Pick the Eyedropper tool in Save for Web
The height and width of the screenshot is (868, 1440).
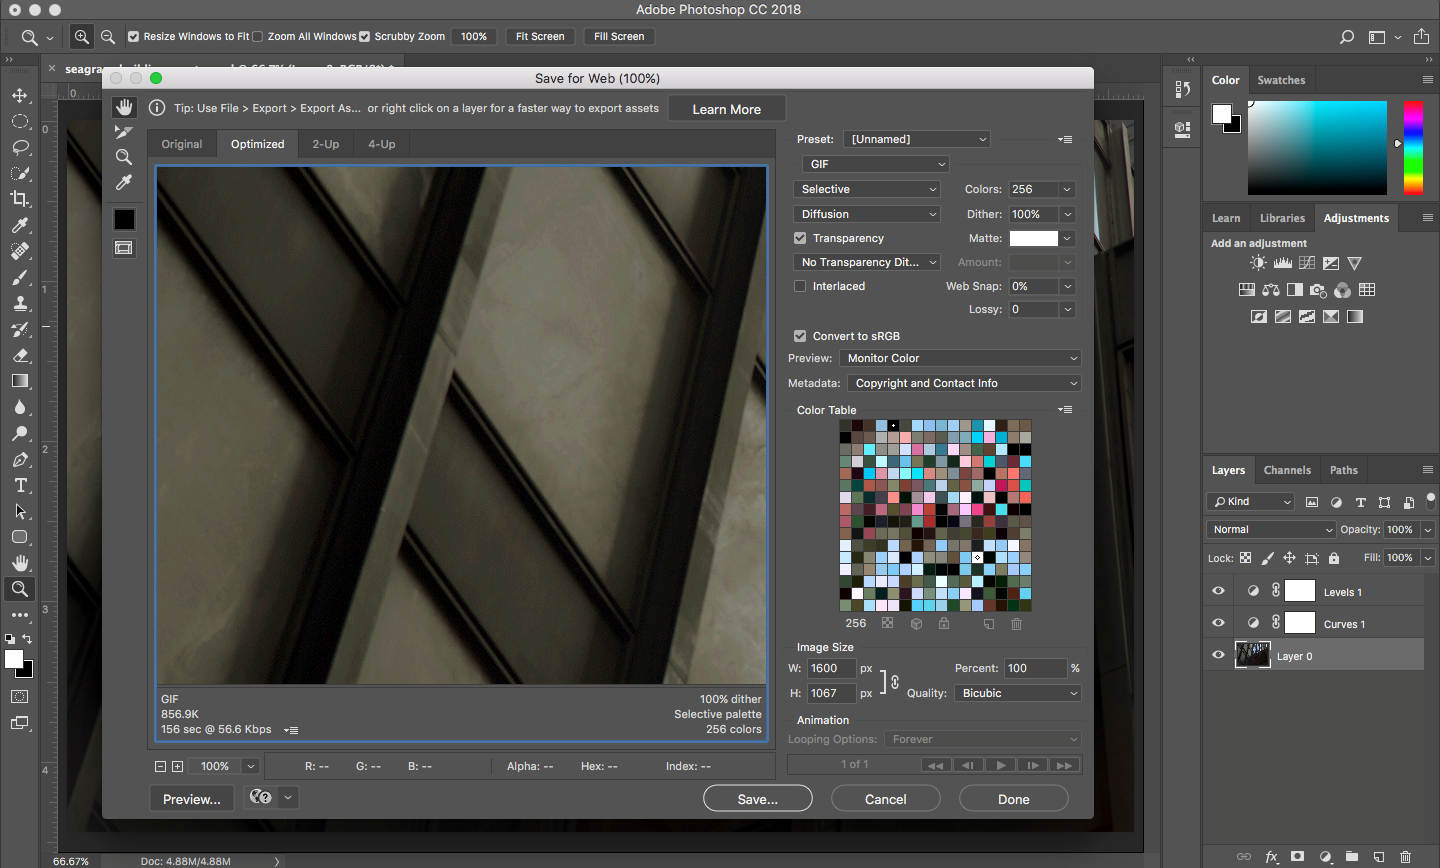[x=124, y=182]
